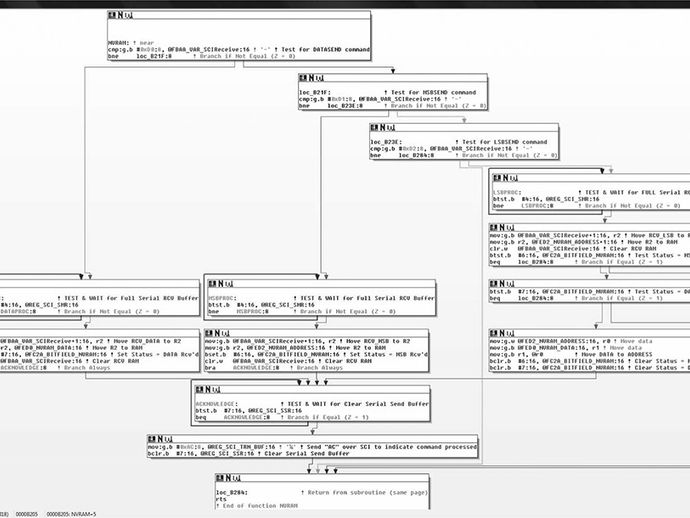The width and height of the screenshot is (690, 518).
Task: Click 'bra ACKNOWLEDGE:8' in Move RCV_MSB block
Action: 274,367
